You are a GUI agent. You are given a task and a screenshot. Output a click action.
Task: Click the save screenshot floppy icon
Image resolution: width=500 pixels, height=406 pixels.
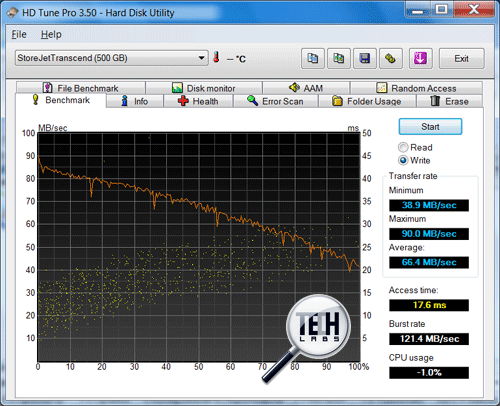(365, 58)
